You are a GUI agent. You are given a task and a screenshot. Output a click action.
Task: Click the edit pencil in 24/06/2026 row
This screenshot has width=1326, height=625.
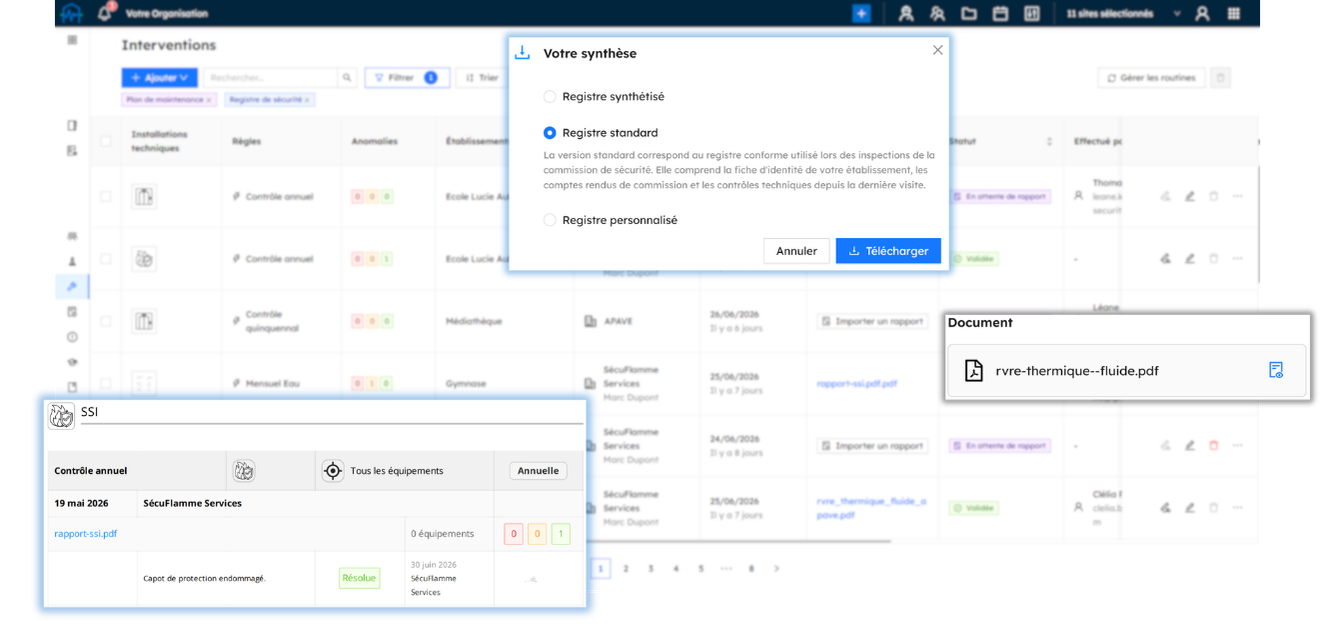pyautogui.click(x=1190, y=445)
